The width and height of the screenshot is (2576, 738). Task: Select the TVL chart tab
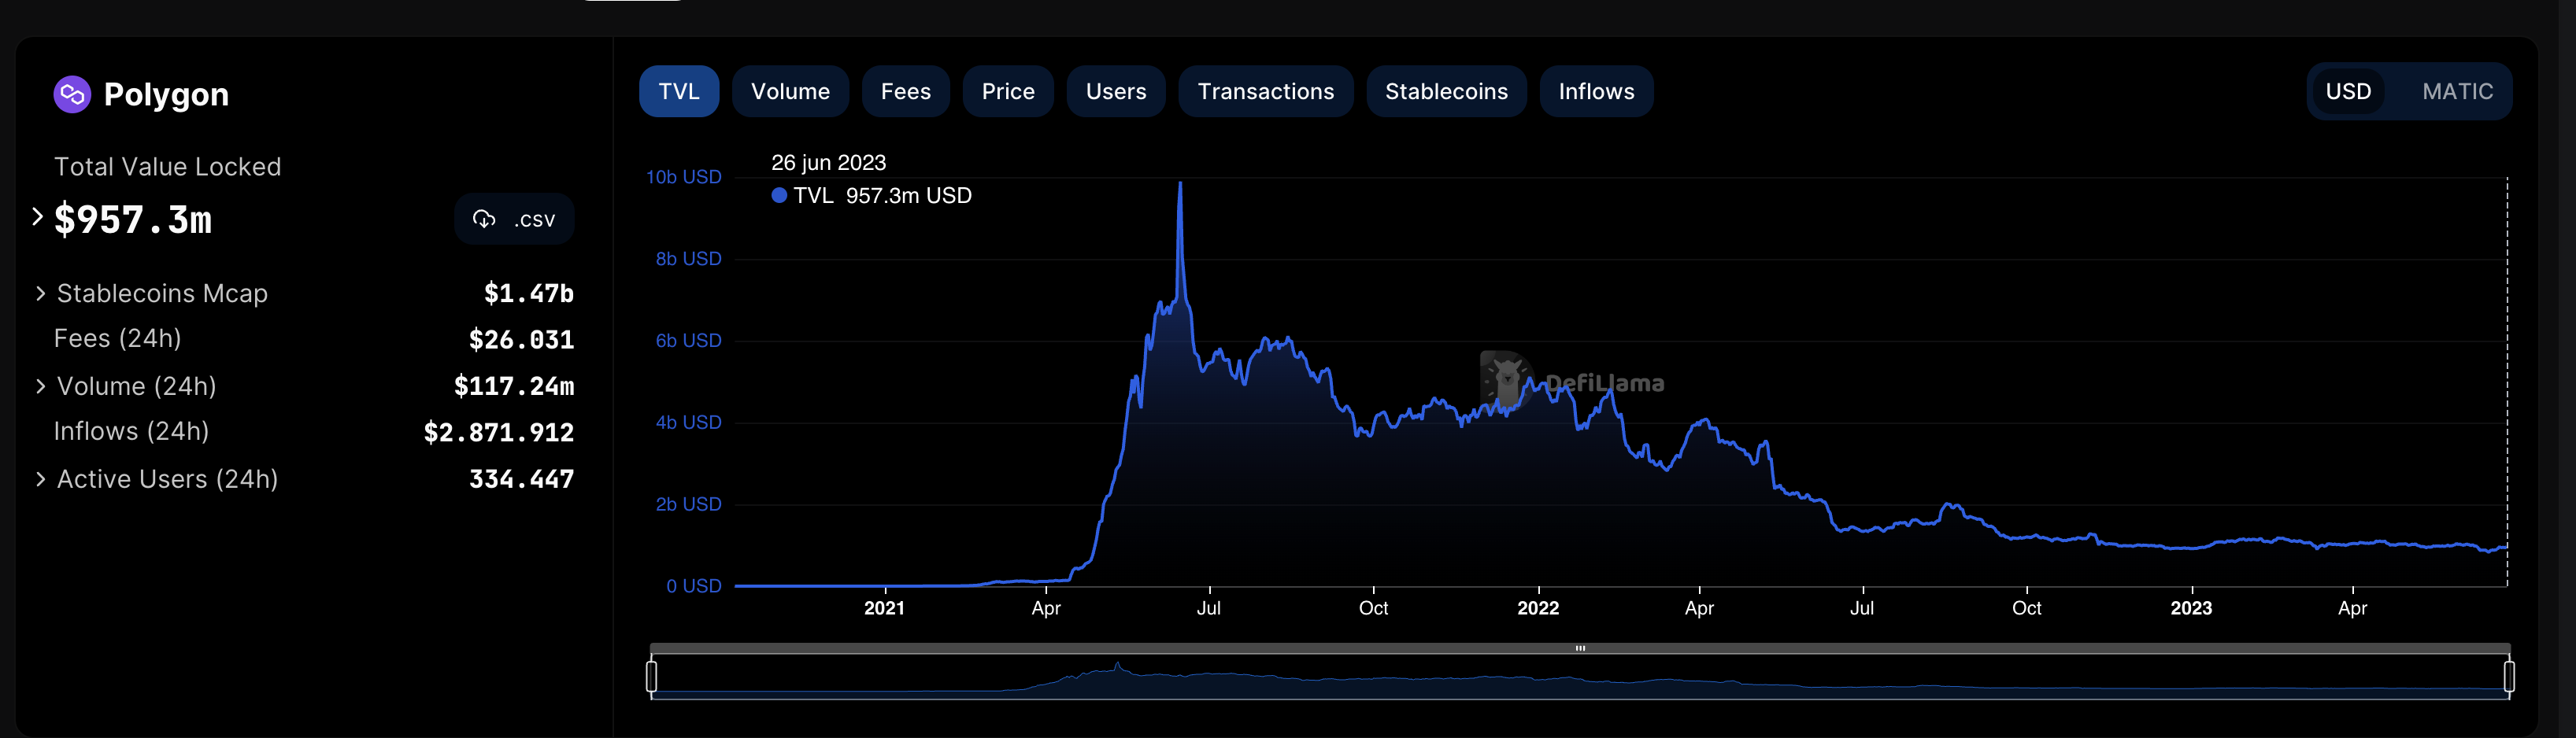pyautogui.click(x=679, y=92)
